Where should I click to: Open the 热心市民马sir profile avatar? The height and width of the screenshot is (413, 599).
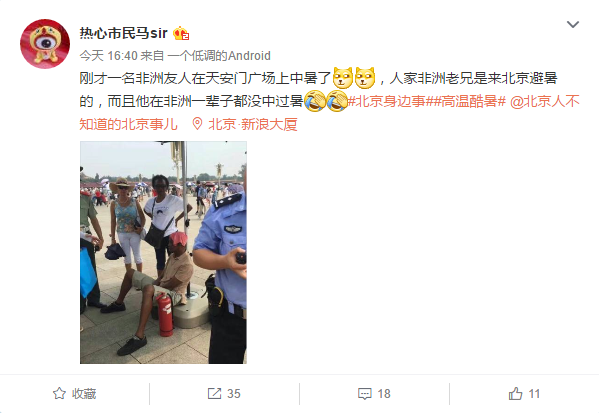45,44
